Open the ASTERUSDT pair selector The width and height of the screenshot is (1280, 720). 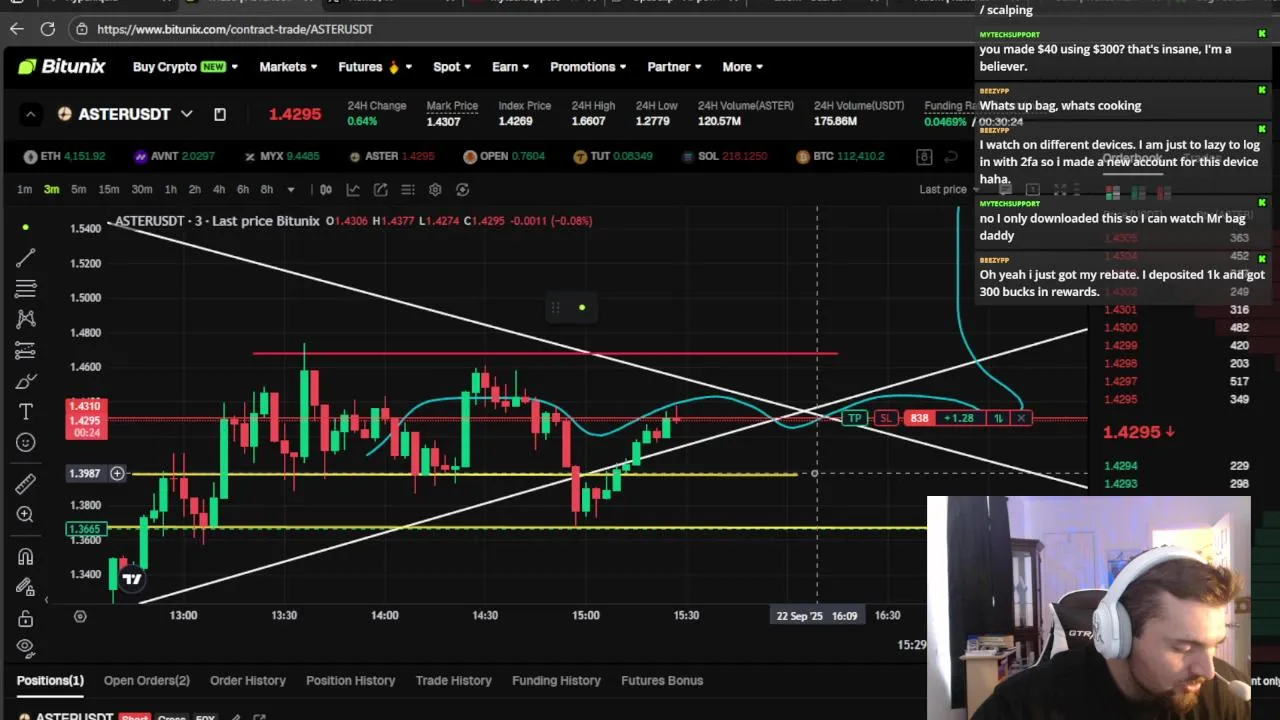(125, 114)
